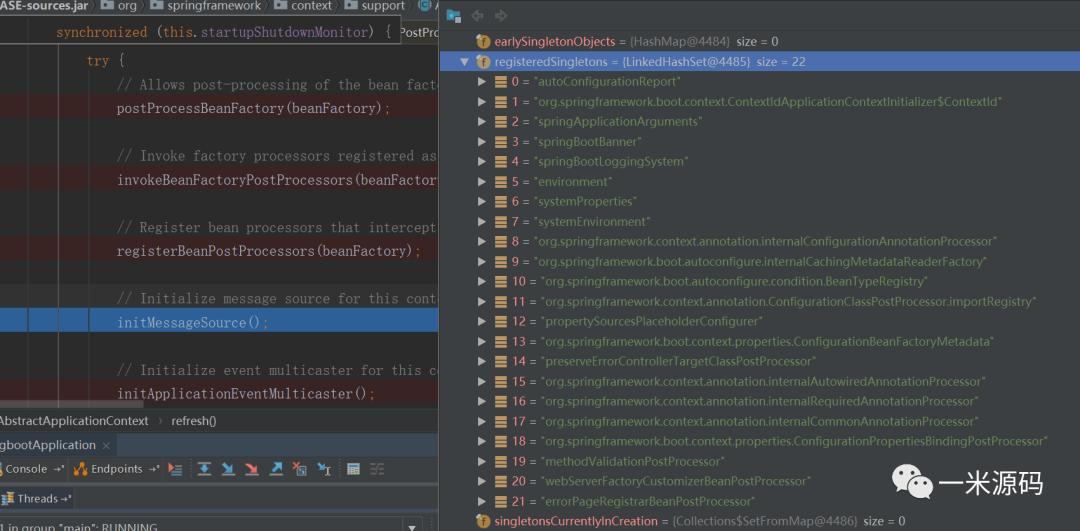The width and height of the screenshot is (1080, 531).
Task: Click the Drop Frame icon
Action: pos(300,469)
